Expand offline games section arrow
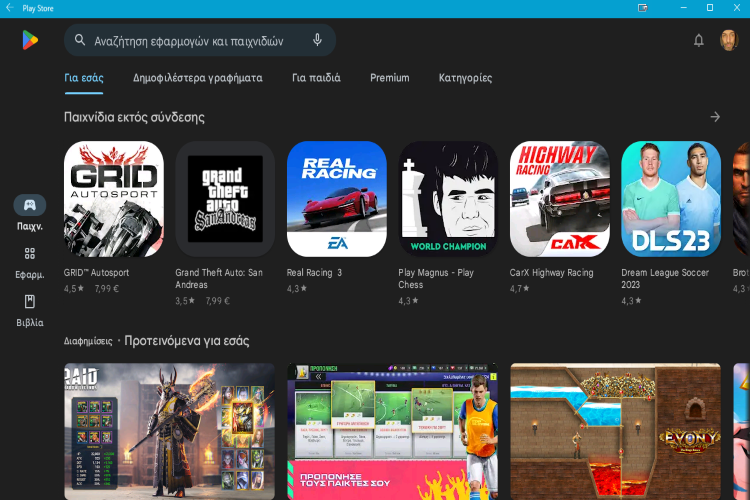The height and width of the screenshot is (500, 750). point(715,117)
